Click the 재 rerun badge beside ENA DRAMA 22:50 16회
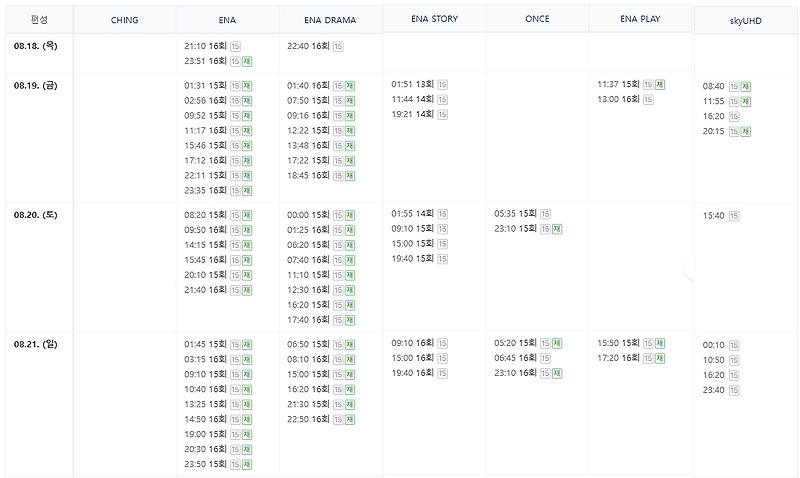 [x=350, y=420]
